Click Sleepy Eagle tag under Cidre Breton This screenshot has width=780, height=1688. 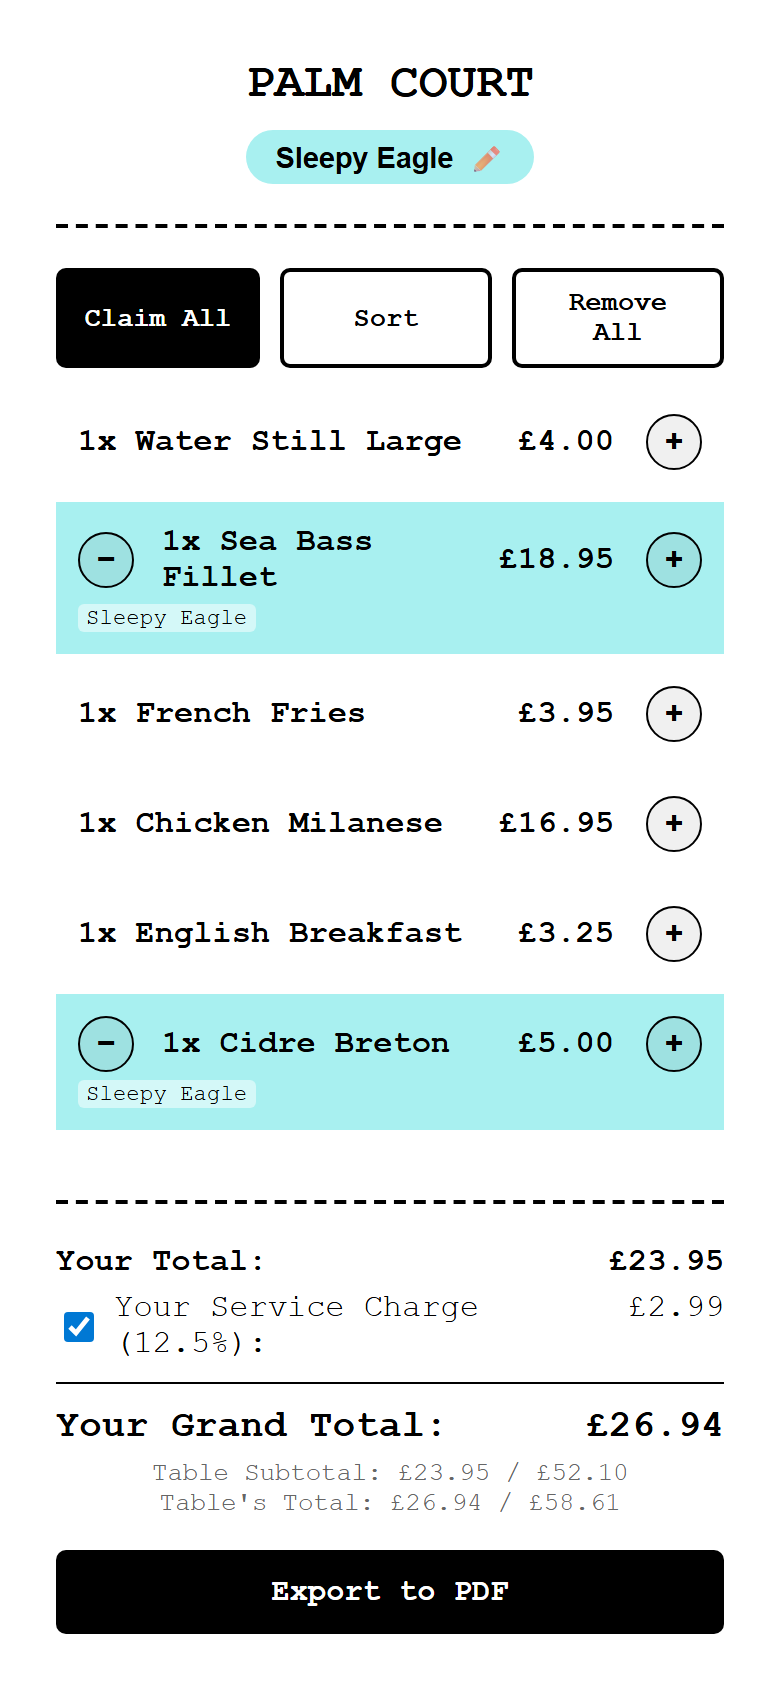[x=167, y=1094]
